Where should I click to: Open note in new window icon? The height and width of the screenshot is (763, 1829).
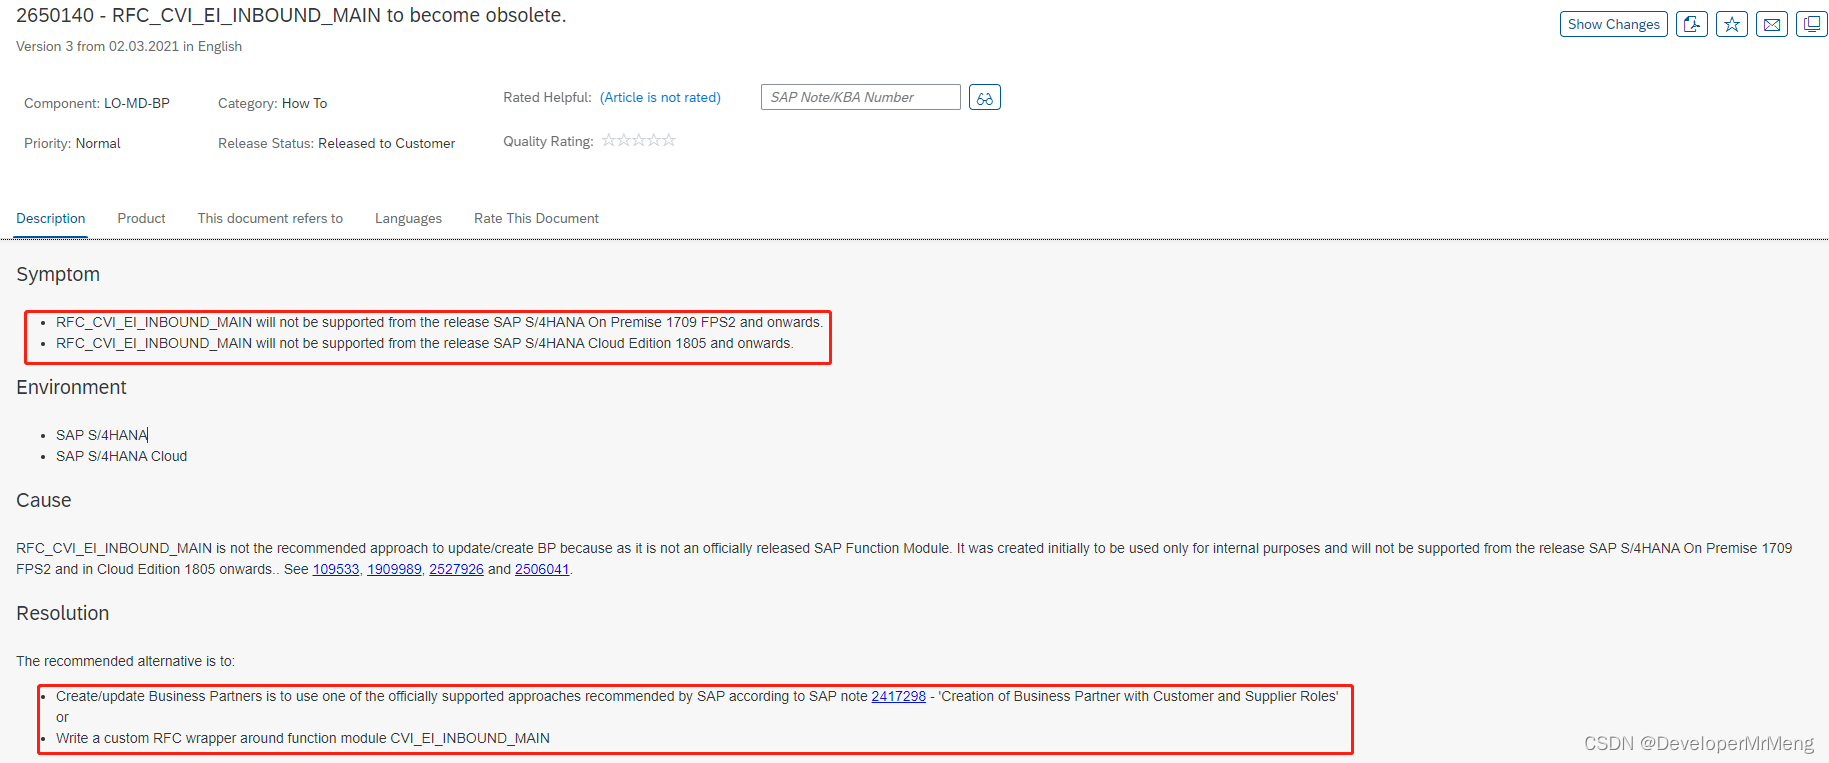pos(1812,24)
